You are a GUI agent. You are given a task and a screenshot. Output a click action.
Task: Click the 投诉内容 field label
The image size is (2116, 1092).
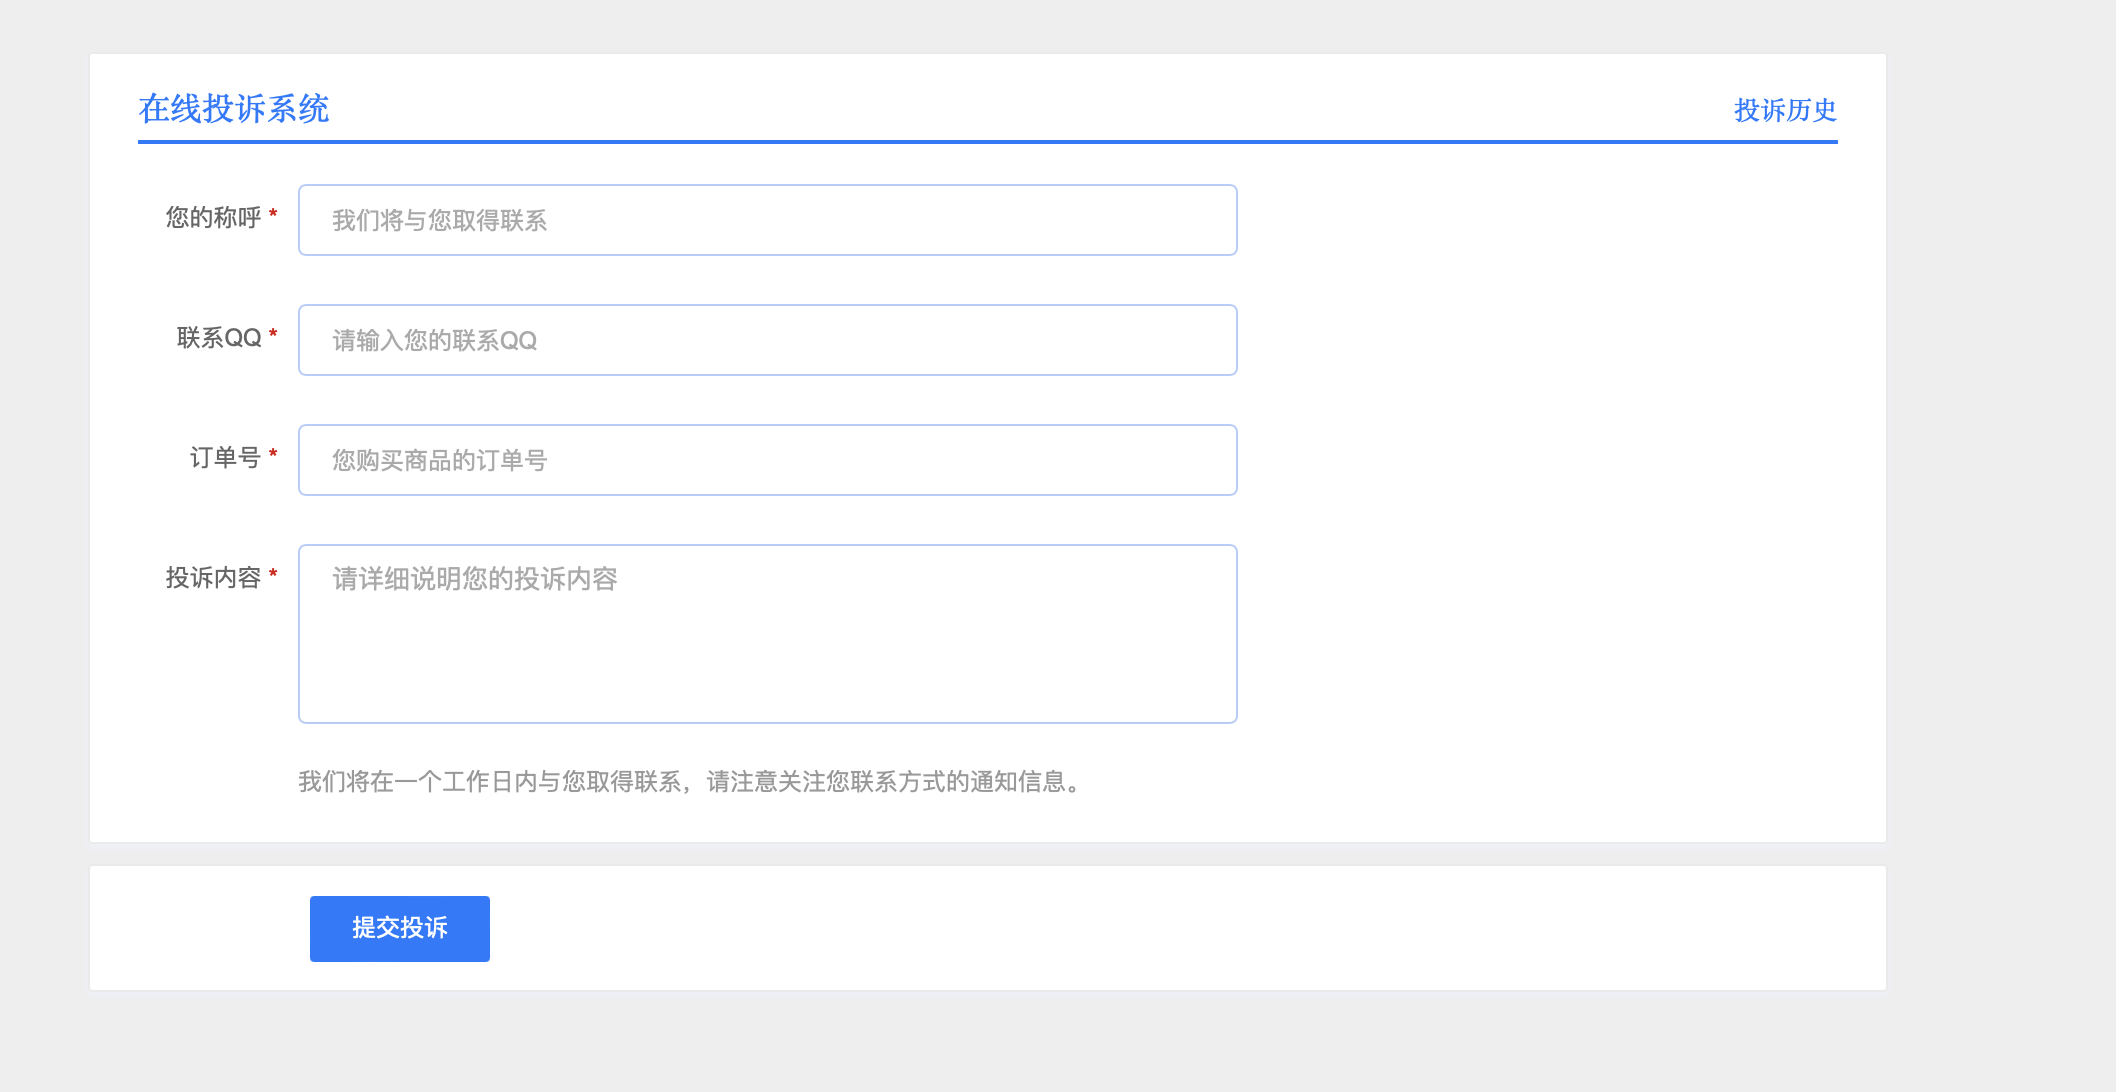(213, 578)
